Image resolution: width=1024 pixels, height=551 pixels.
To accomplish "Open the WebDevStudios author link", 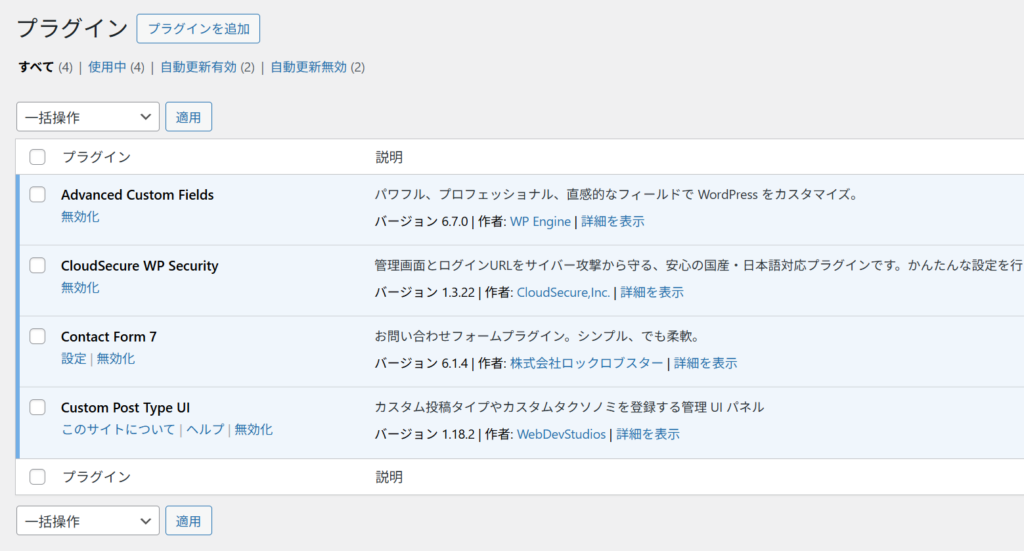I will (561, 435).
